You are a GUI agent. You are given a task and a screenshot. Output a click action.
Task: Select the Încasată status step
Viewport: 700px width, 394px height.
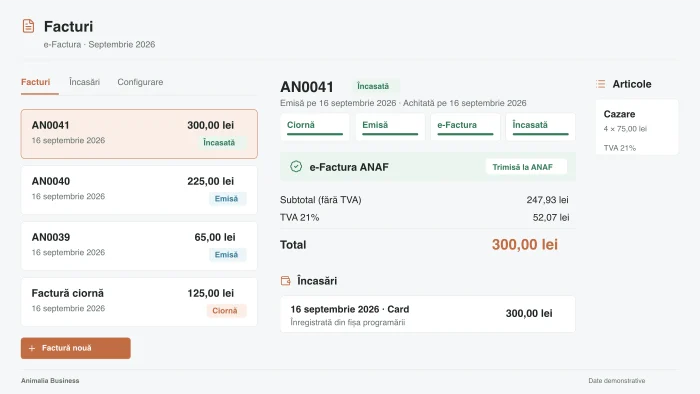[540, 127]
